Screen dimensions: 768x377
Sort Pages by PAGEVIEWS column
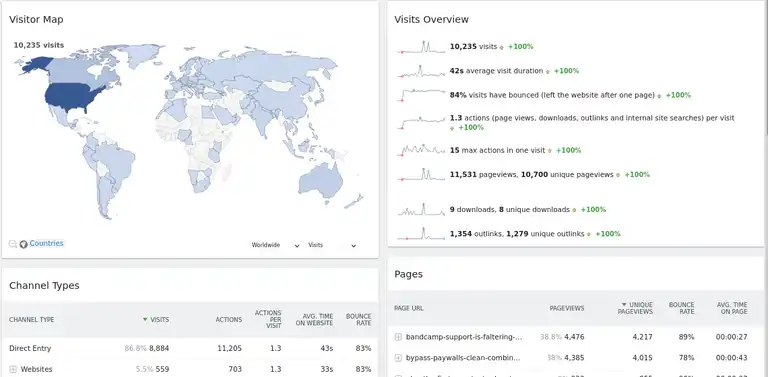pyautogui.click(x=567, y=308)
